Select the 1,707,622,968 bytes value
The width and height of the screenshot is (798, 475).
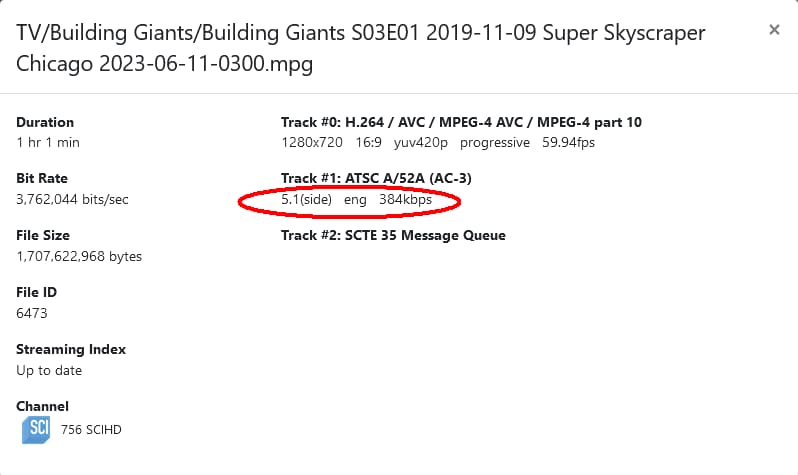(x=79, y=256)
